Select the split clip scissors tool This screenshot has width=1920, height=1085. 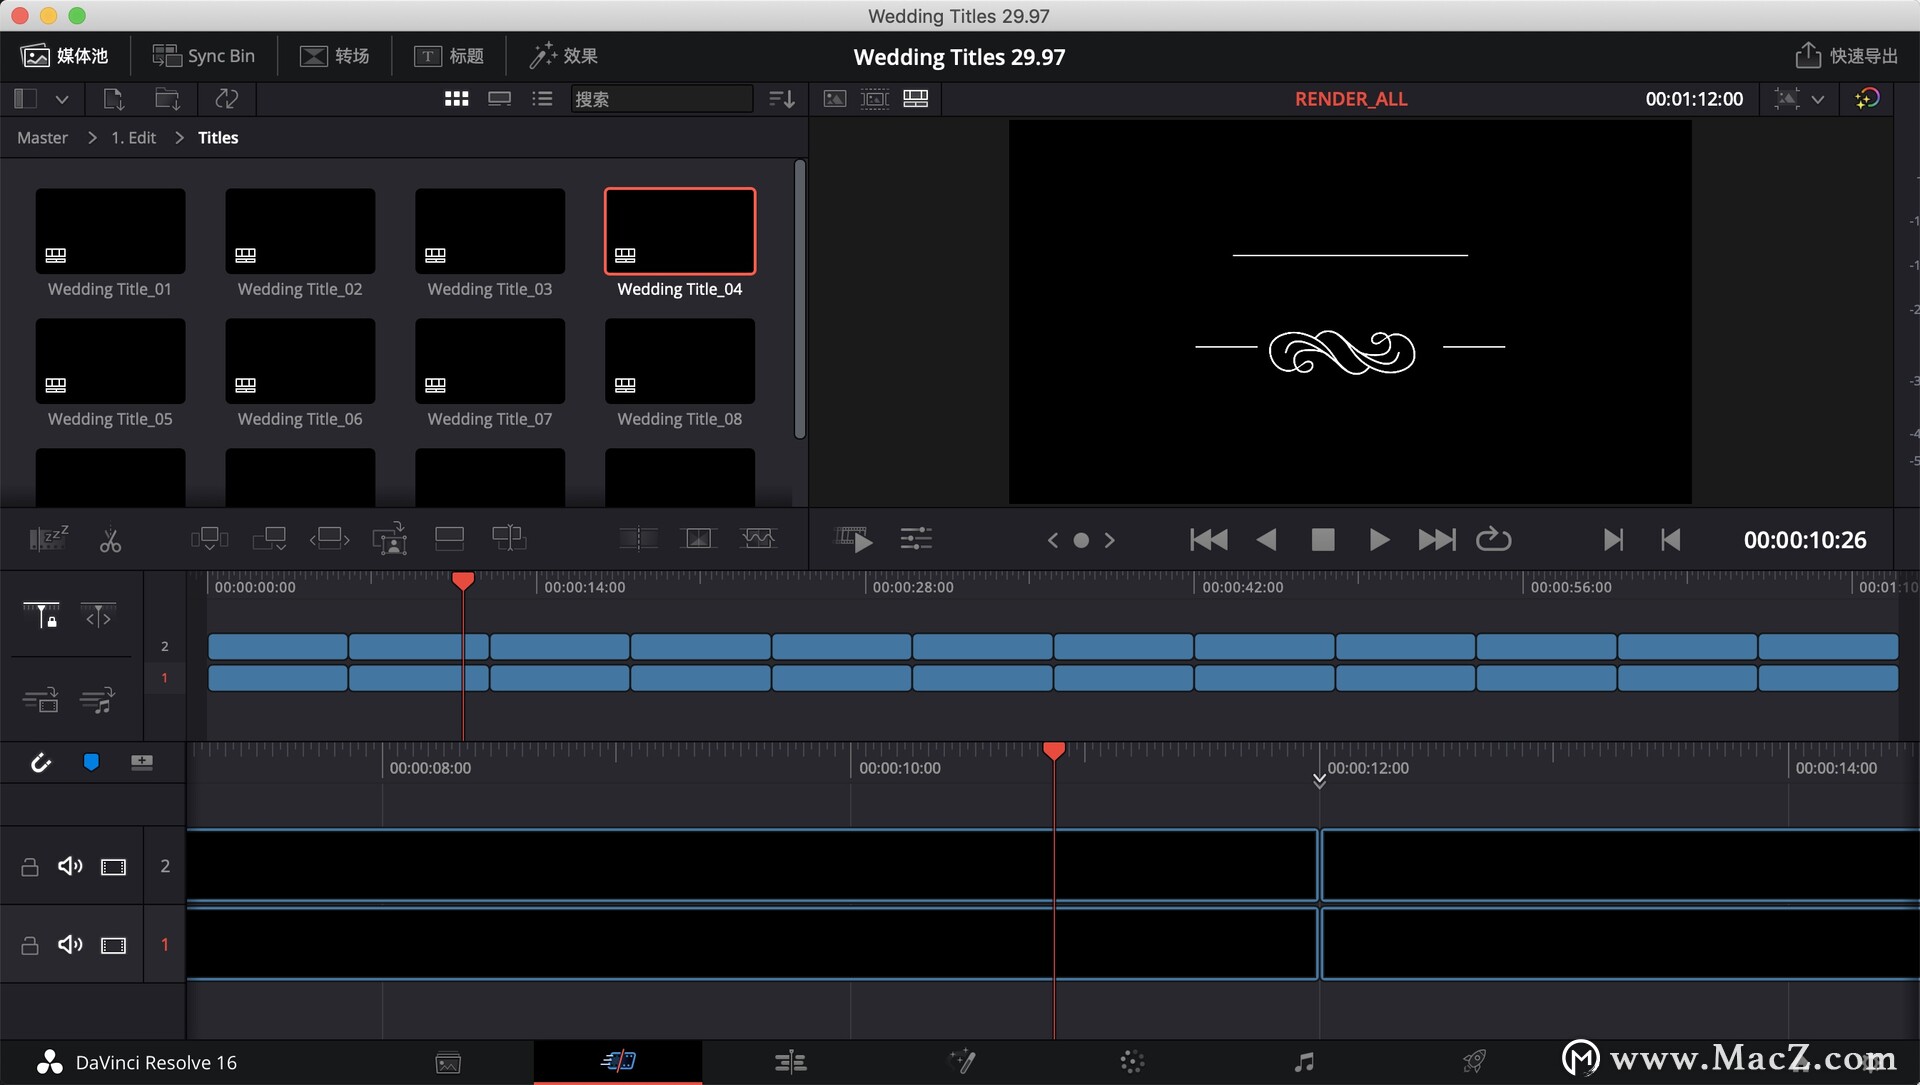pyautogui.click(x=110, y=540)
